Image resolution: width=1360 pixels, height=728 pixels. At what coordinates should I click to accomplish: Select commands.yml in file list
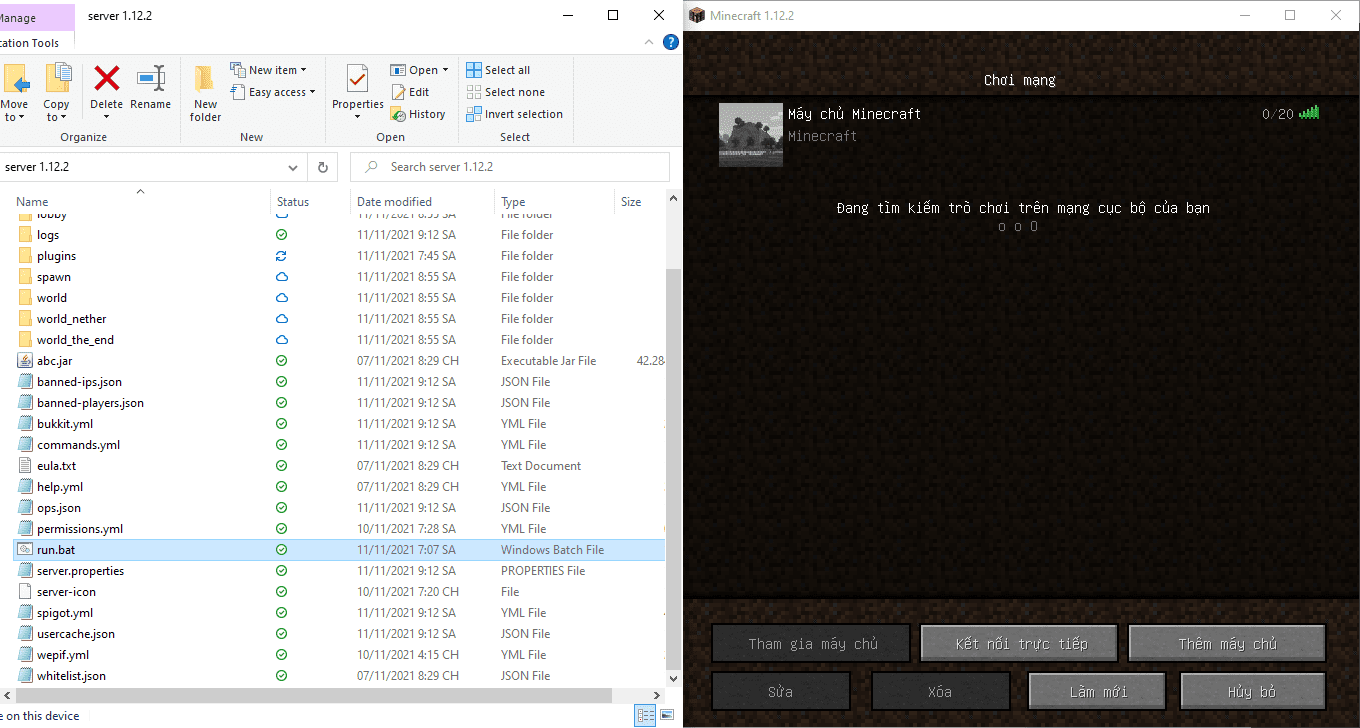coord(78,445)
